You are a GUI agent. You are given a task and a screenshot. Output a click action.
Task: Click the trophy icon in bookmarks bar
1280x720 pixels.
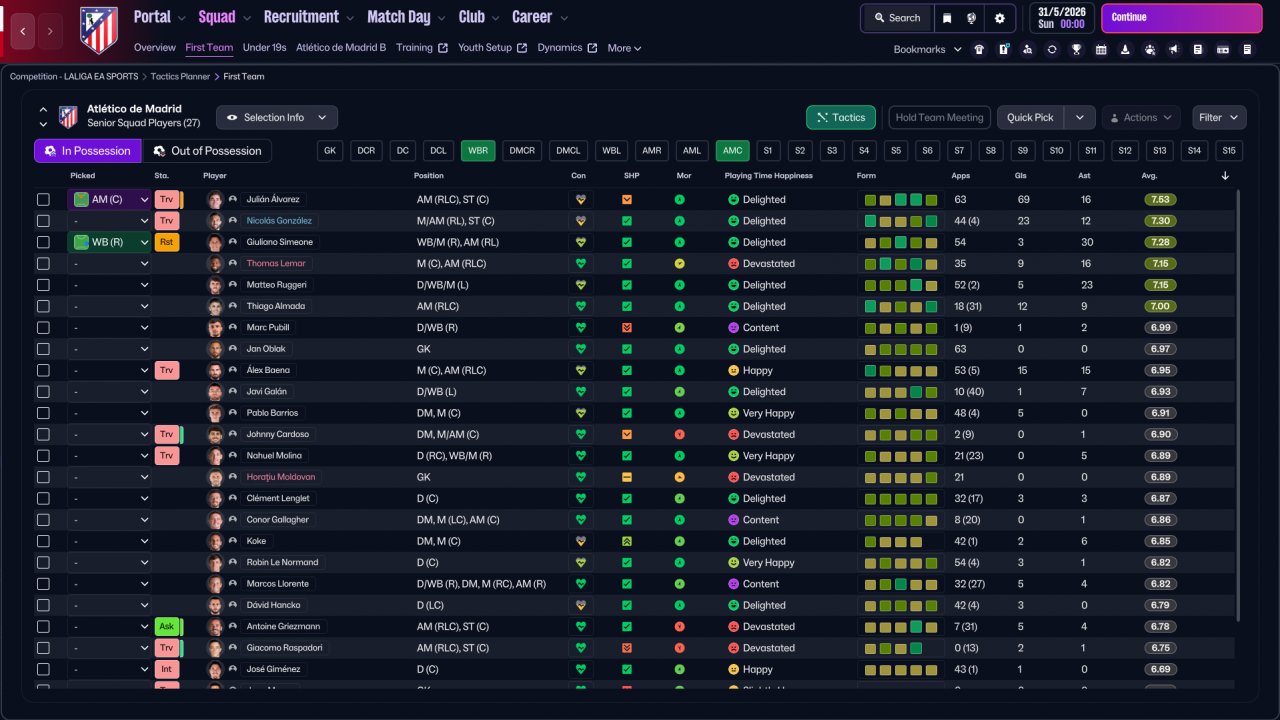[x=1076, y=49]
